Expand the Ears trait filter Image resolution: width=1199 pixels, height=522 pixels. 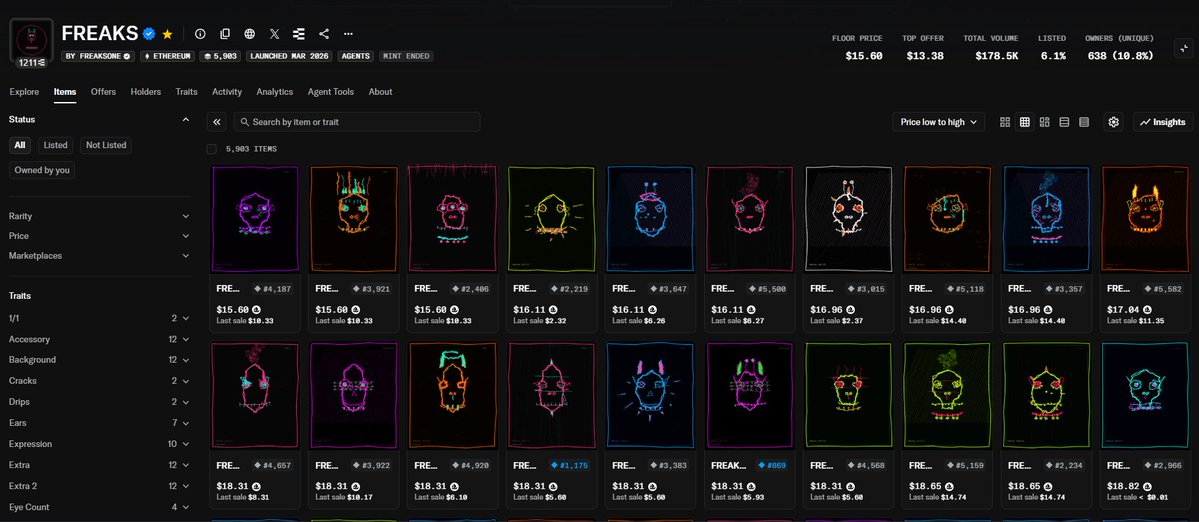99,423
